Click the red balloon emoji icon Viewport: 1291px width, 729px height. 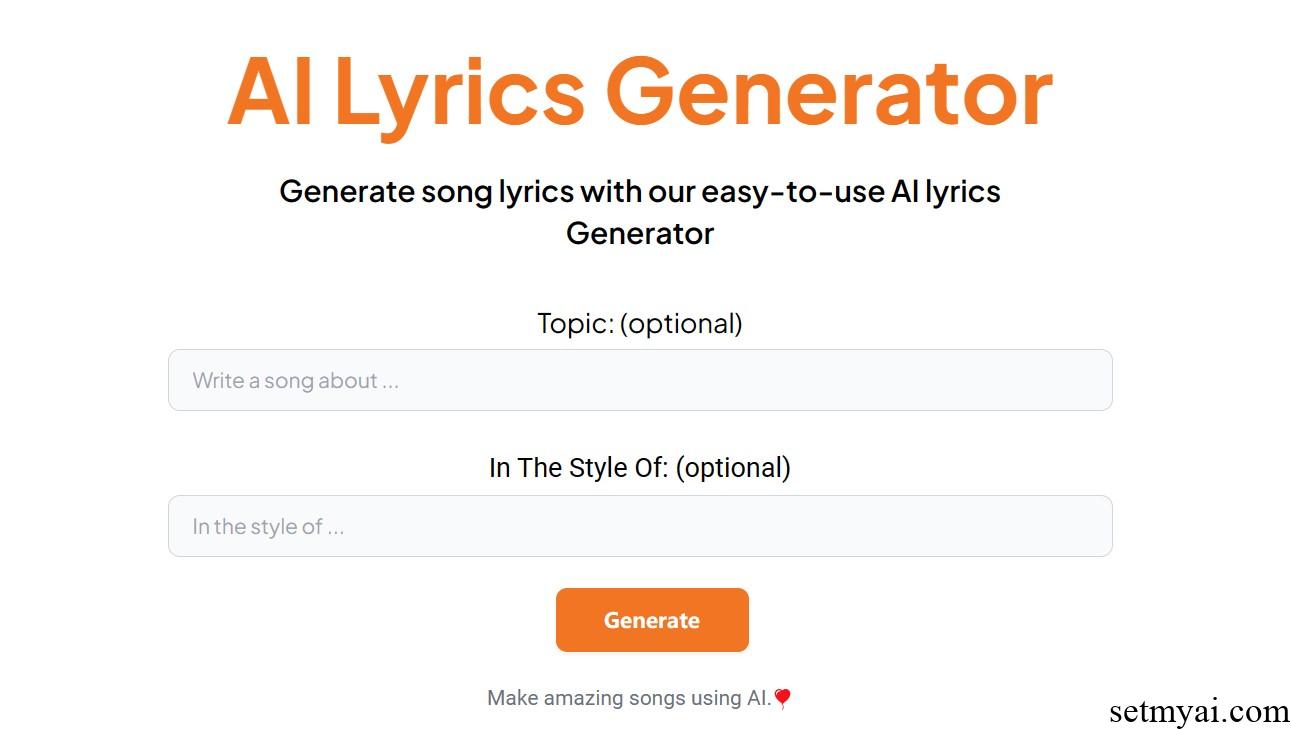pyautogui.click(x=782, y=699)
